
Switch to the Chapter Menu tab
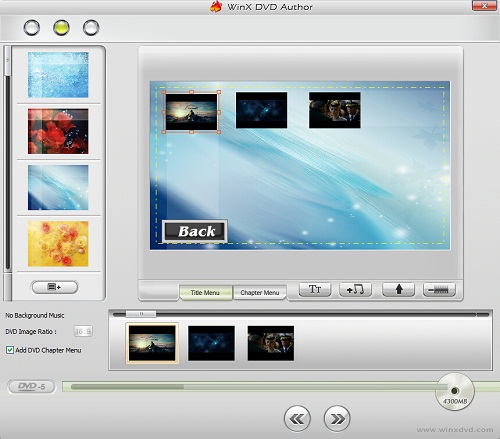pos(260,293)
